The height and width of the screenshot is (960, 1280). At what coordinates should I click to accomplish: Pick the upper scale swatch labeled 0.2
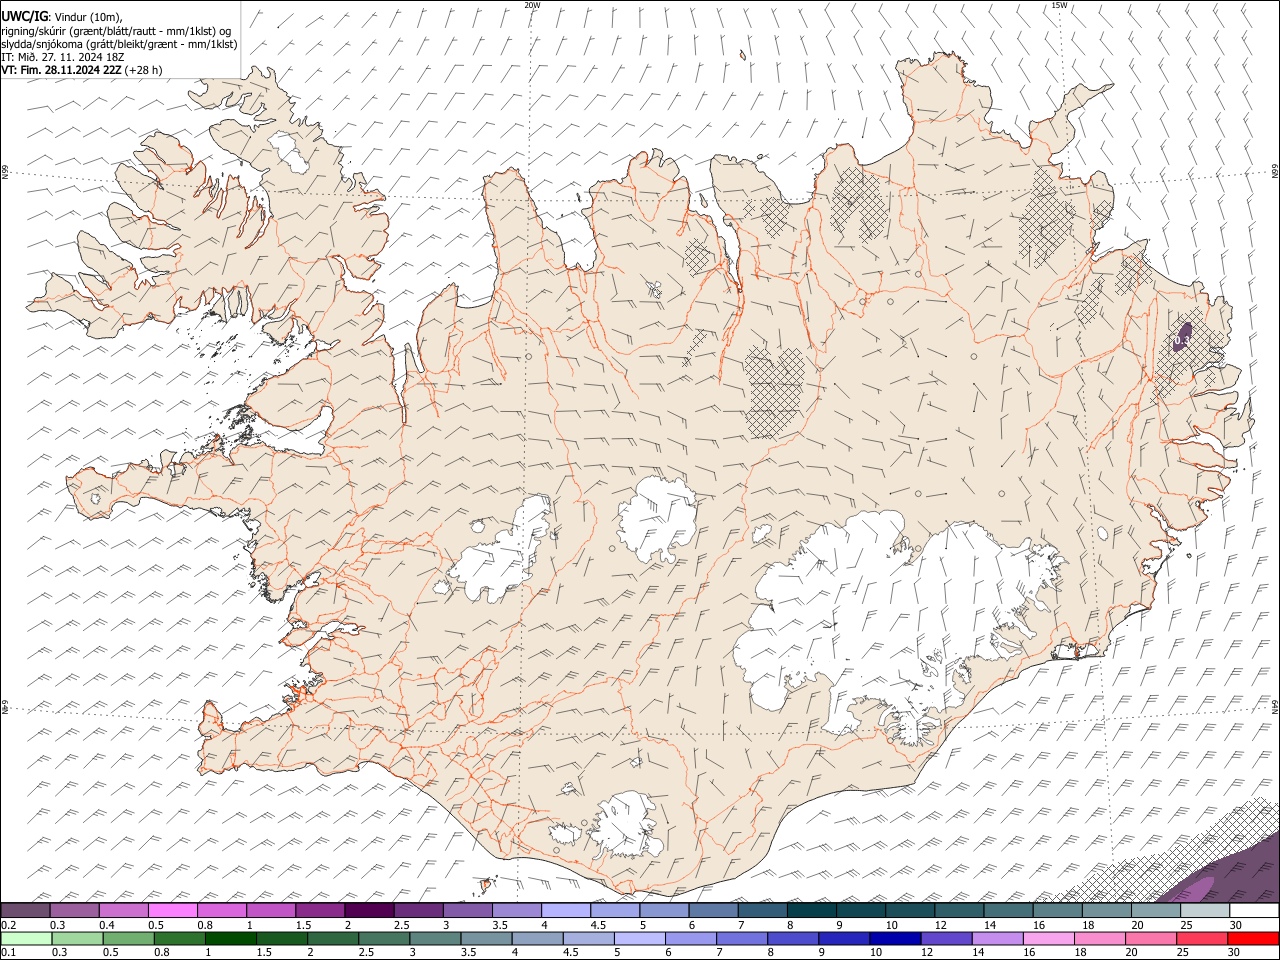coord(25,911)
